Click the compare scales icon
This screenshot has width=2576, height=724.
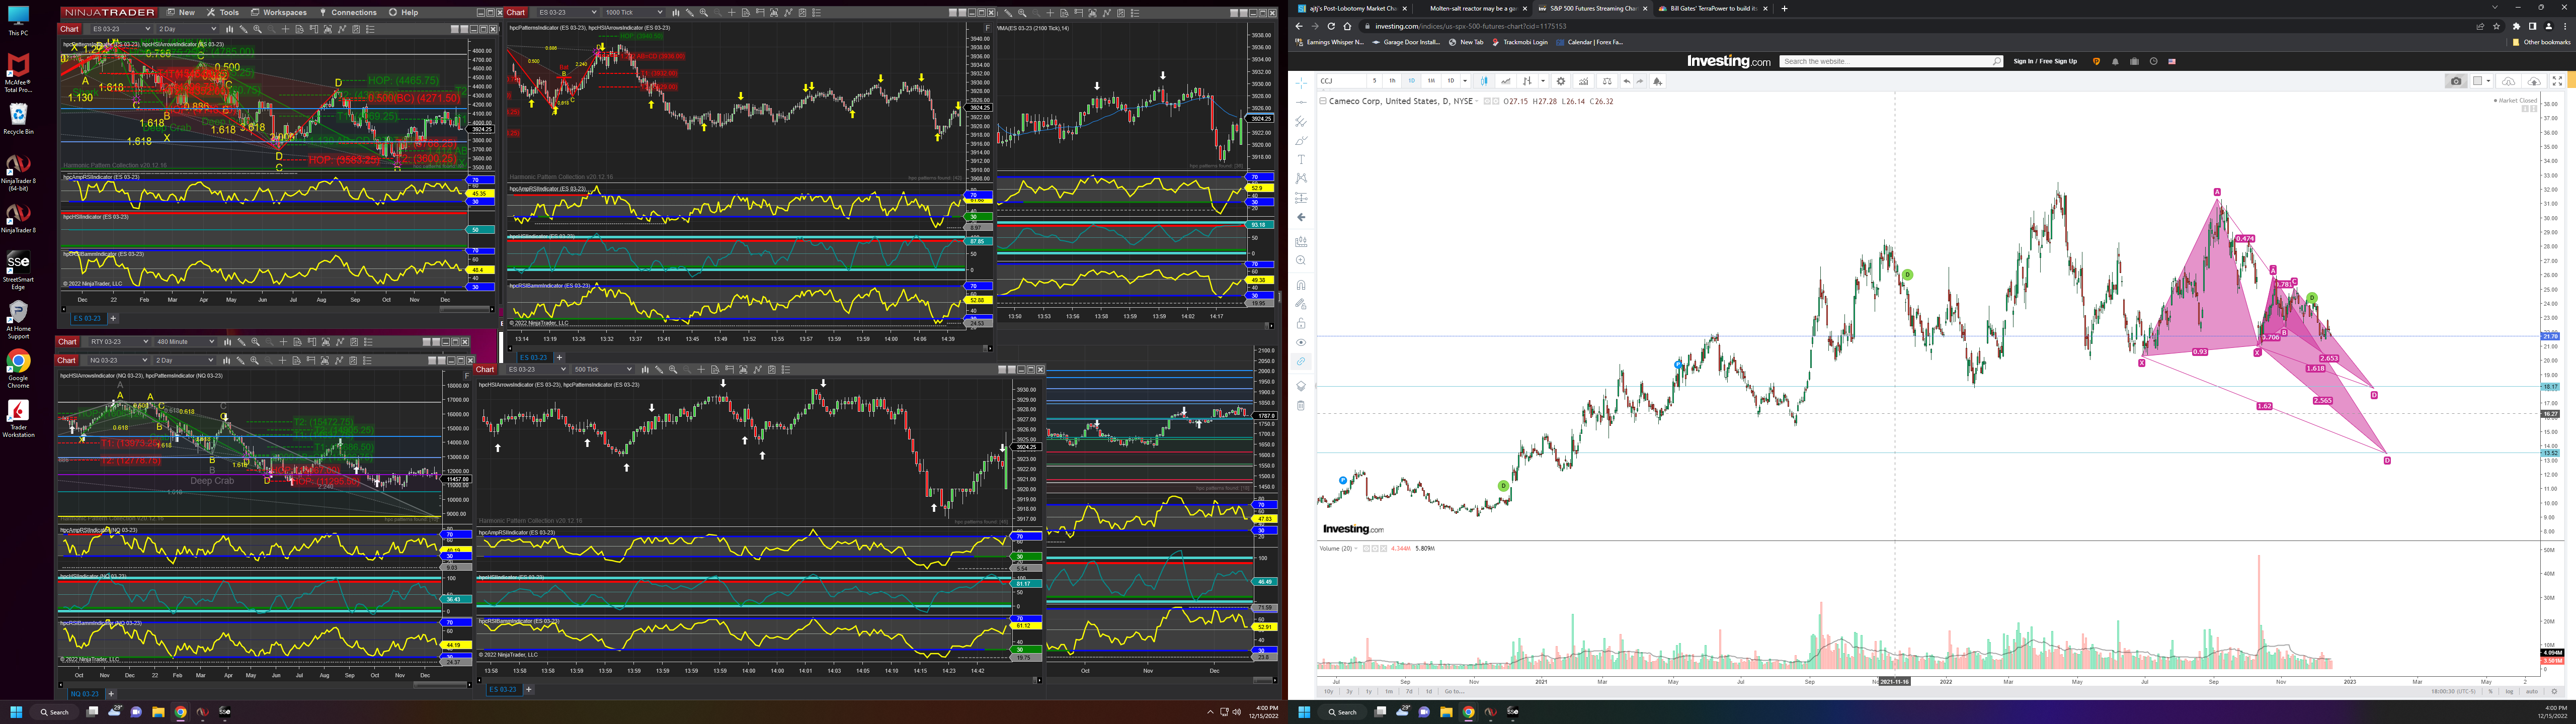[x=1607, y=81]
